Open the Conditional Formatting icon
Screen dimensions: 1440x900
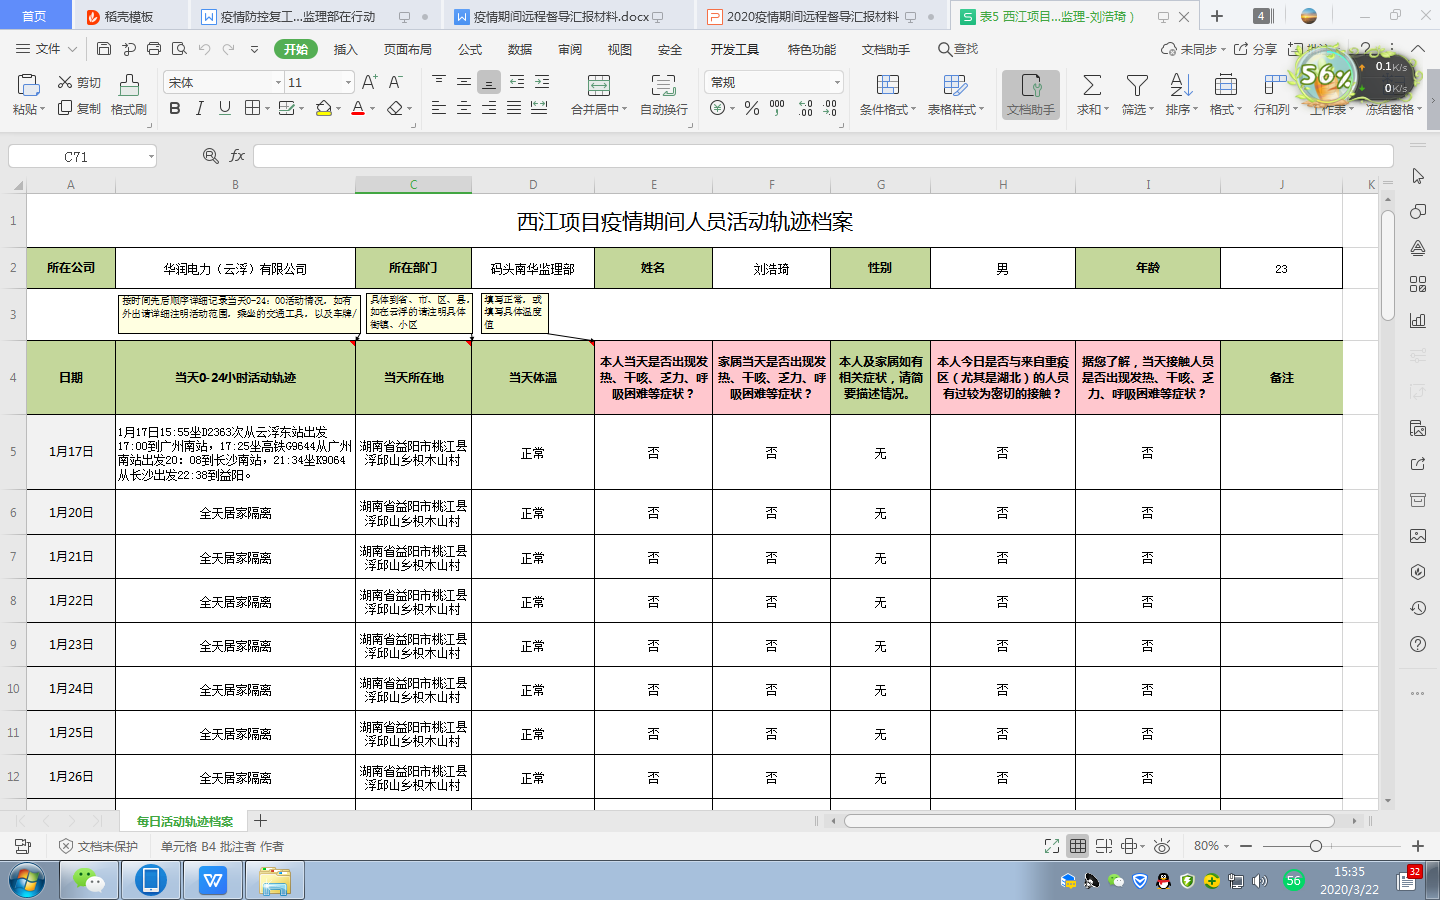coord(887,86)
